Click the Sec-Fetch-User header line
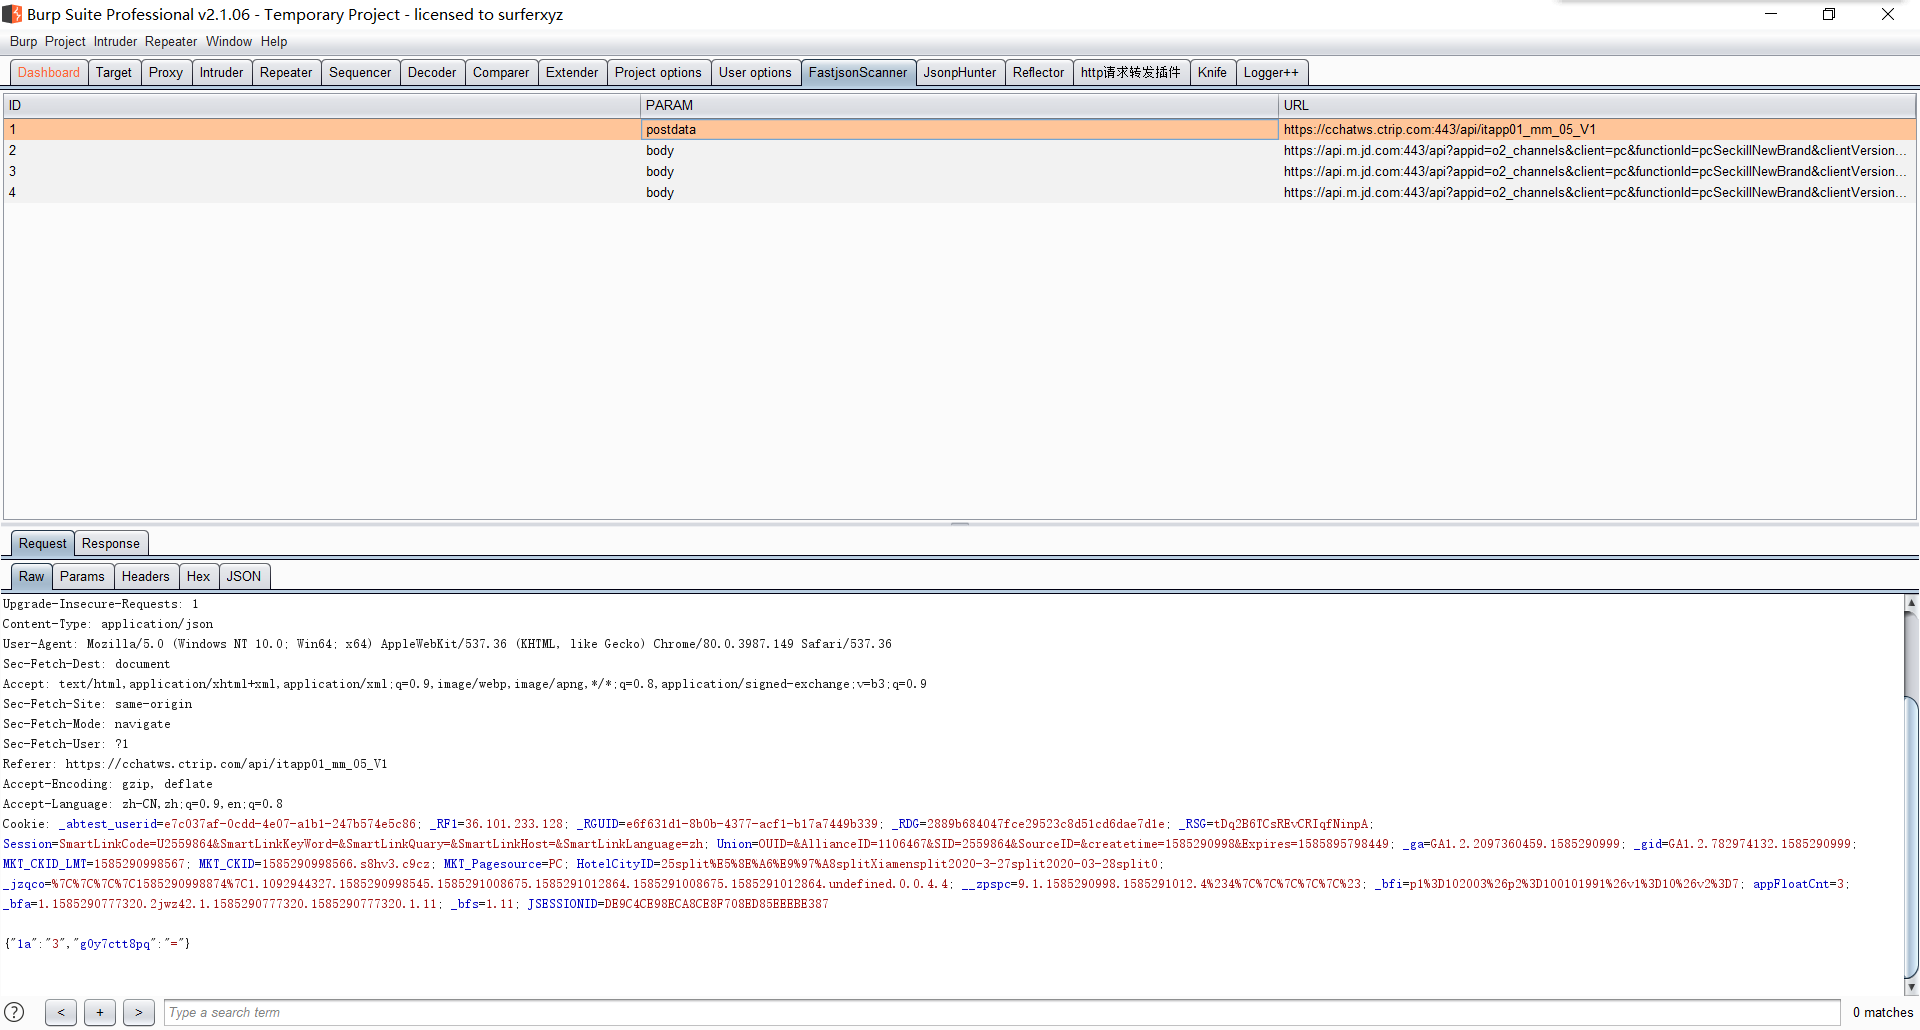The image size is (1920, 1030). tap(66, 743)
